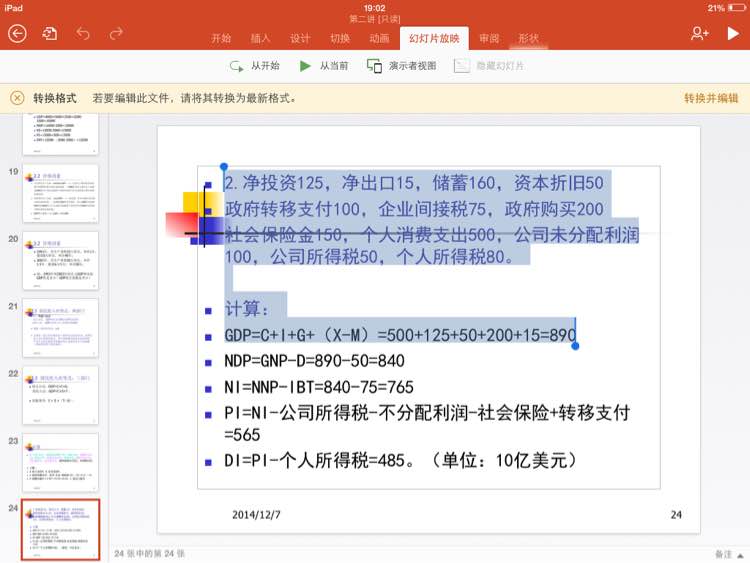Select the 幻灯片放映 tab

434,38
